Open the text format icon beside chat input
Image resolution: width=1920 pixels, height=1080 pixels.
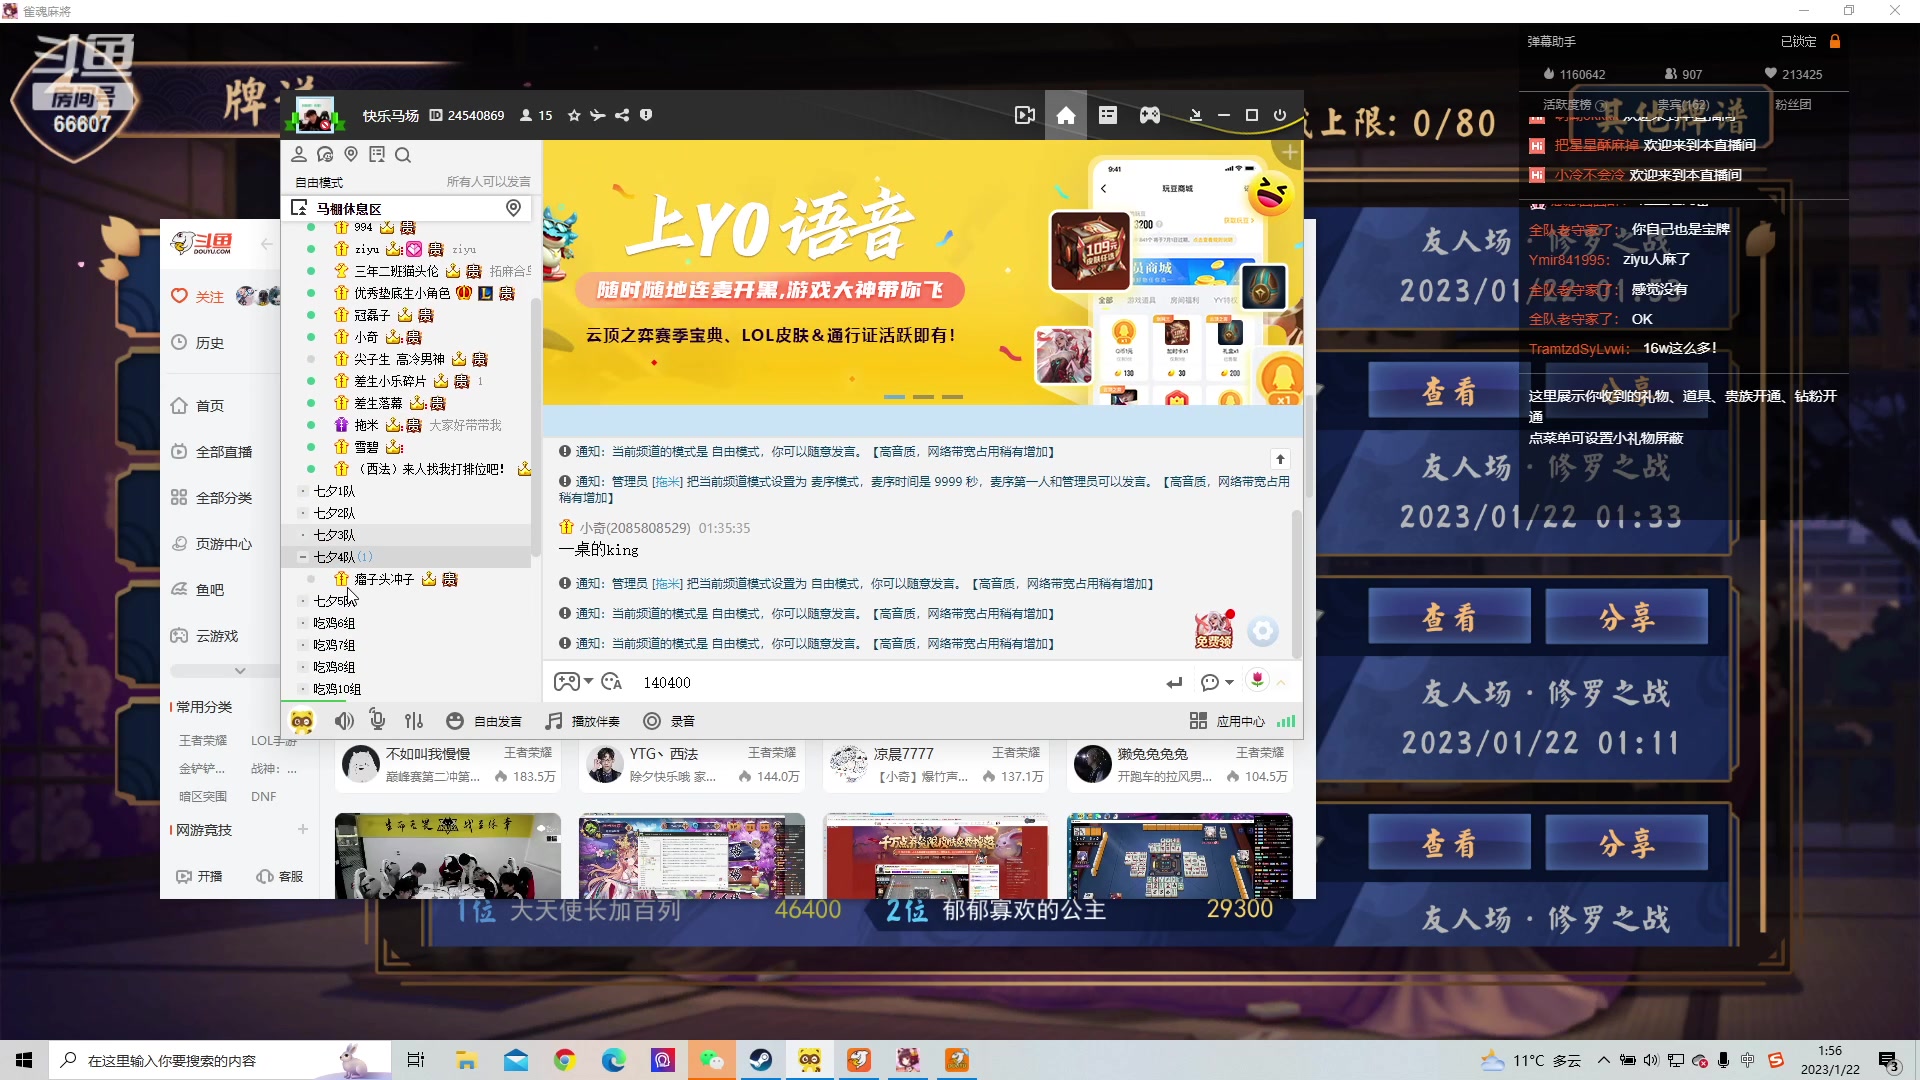612,682
